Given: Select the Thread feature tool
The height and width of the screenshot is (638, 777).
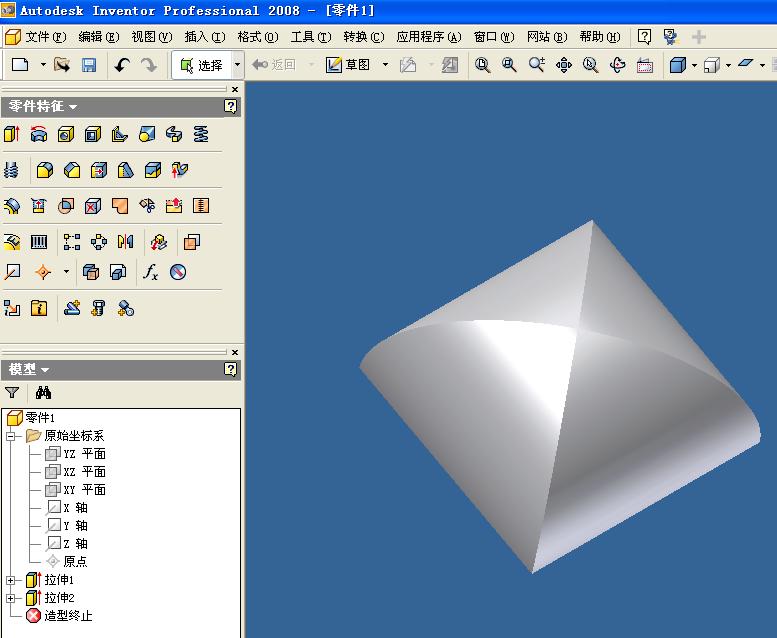Looking at the screenshot, I should [11, 170].
